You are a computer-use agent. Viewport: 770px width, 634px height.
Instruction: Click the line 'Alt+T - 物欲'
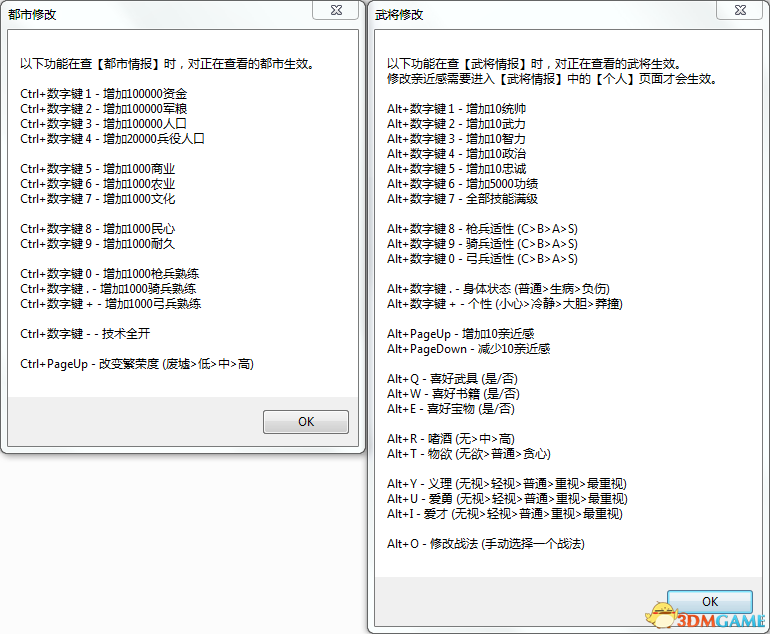(x=469, y=454)
